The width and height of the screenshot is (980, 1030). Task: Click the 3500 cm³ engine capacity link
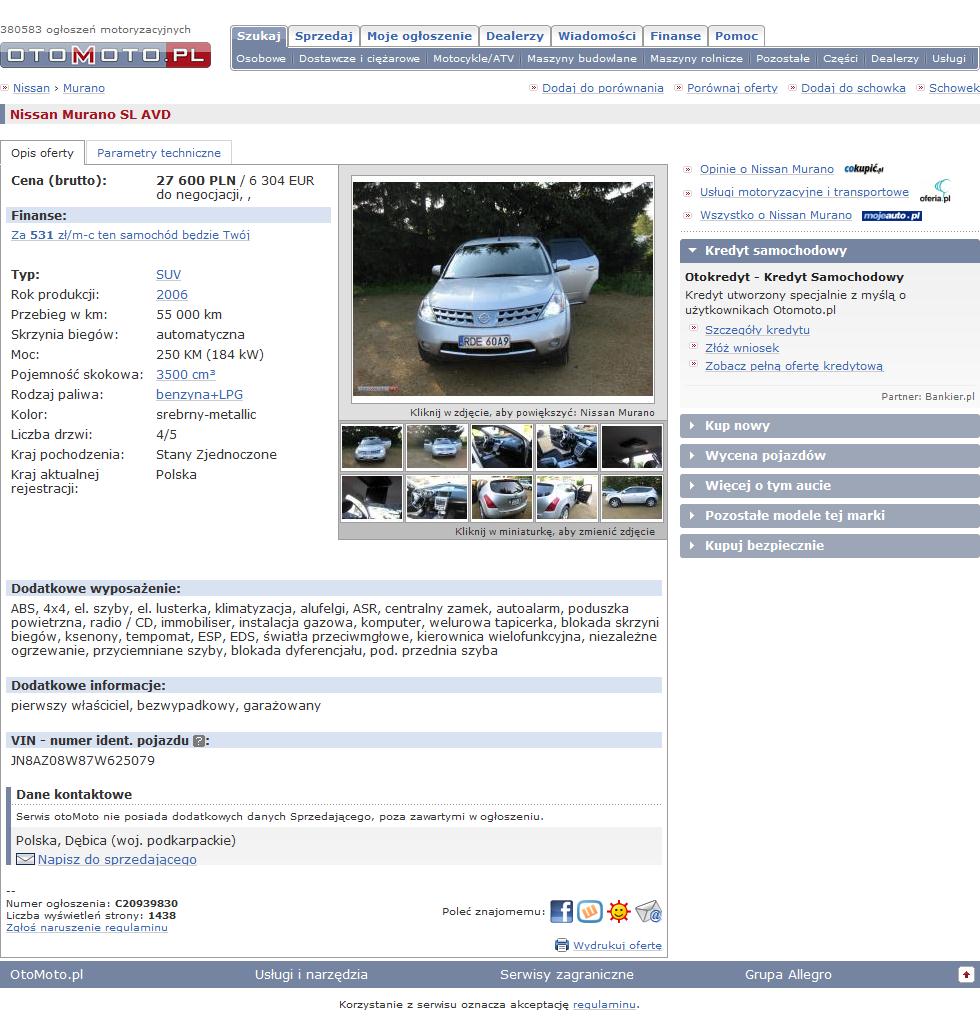tap(186, 374)
